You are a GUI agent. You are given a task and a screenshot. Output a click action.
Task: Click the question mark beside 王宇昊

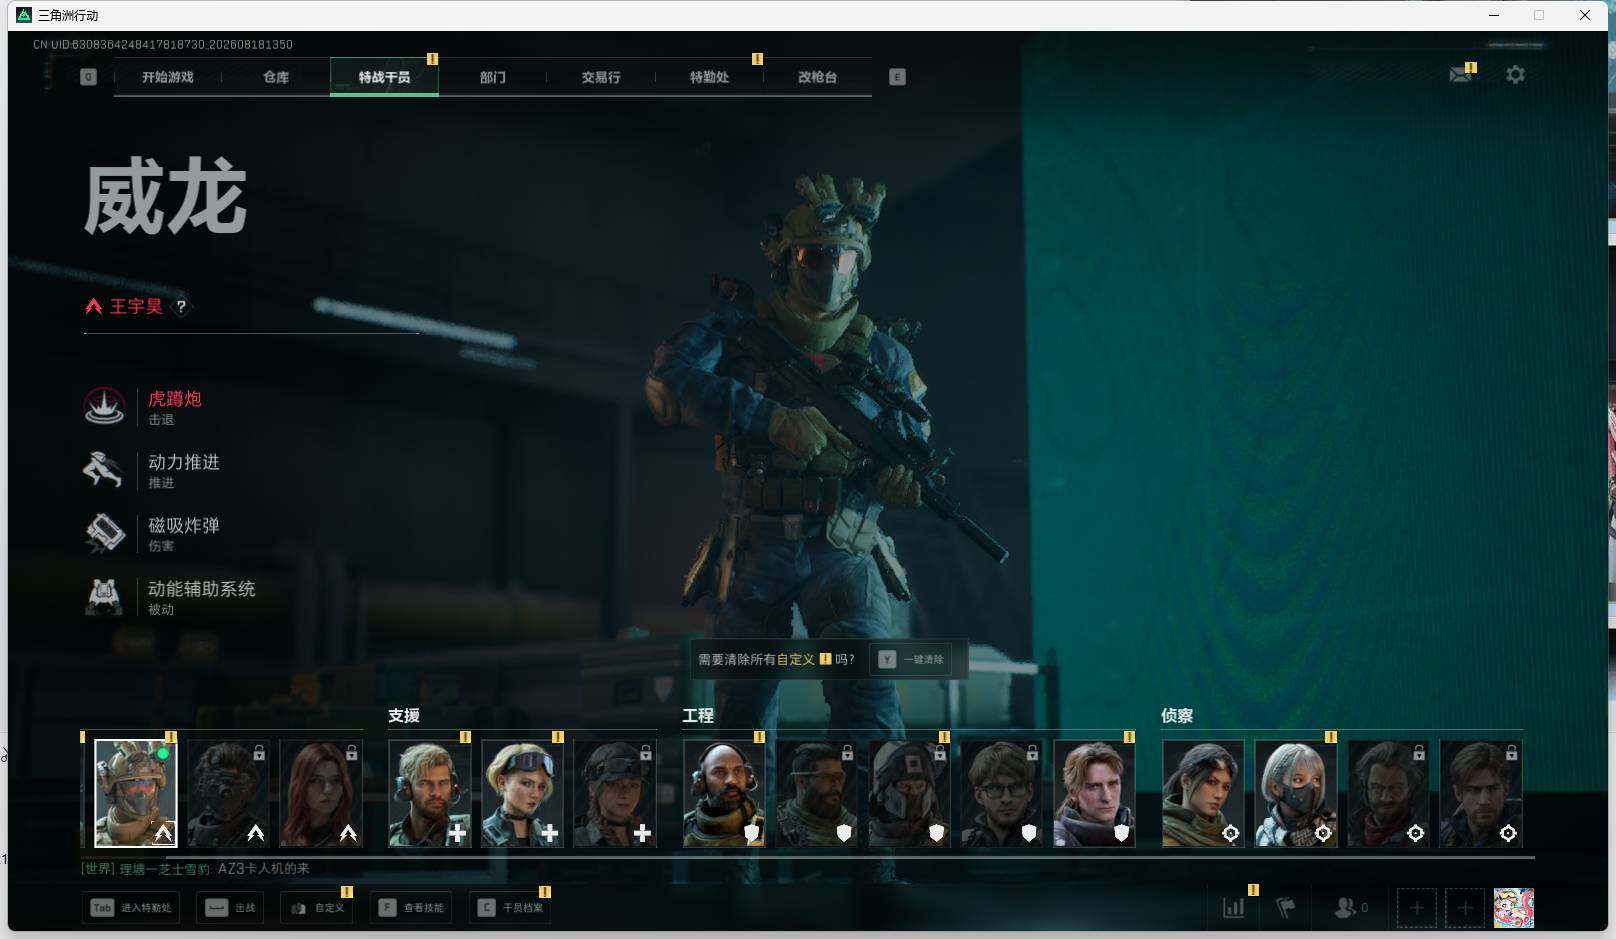click(181, 307)
